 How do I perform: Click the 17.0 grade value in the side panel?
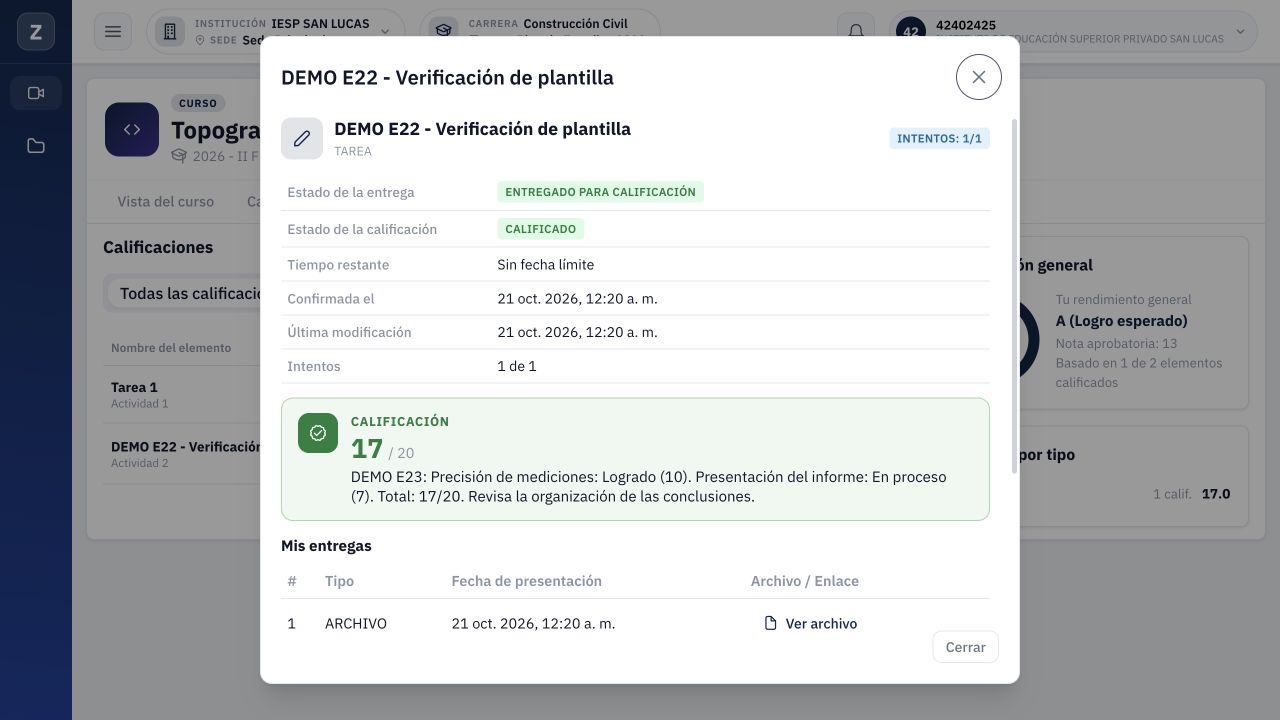[x=1216, y=494]
